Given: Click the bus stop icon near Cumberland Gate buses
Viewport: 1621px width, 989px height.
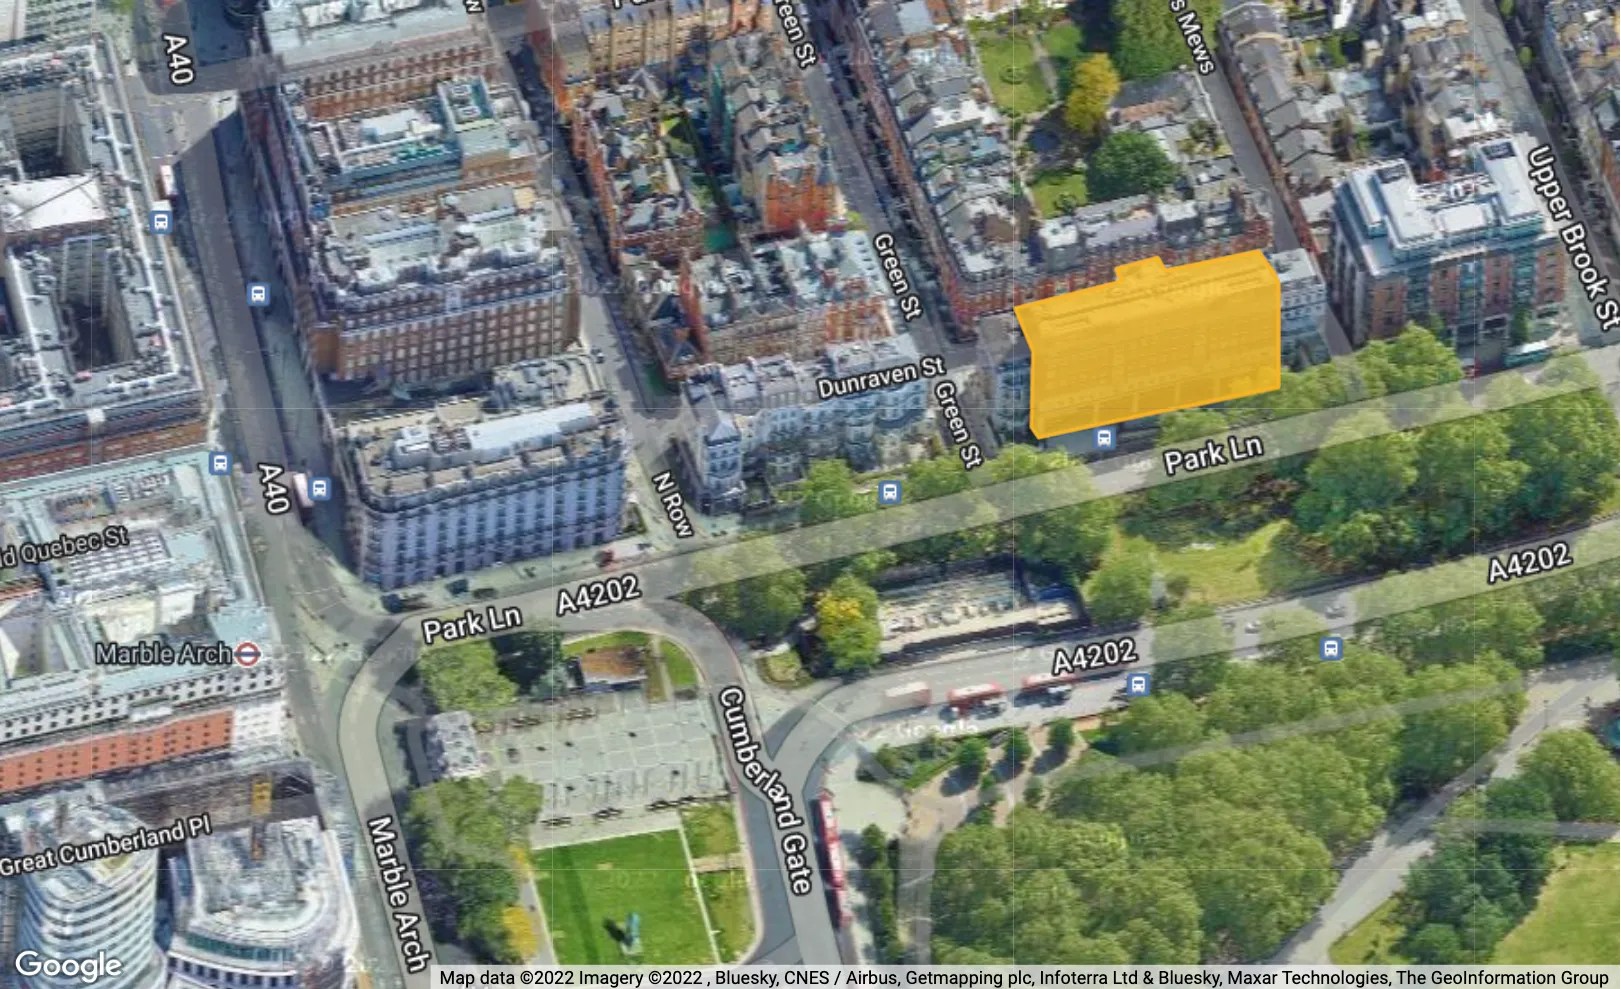Looking at the screenshot, I should tap(1138, 684).
